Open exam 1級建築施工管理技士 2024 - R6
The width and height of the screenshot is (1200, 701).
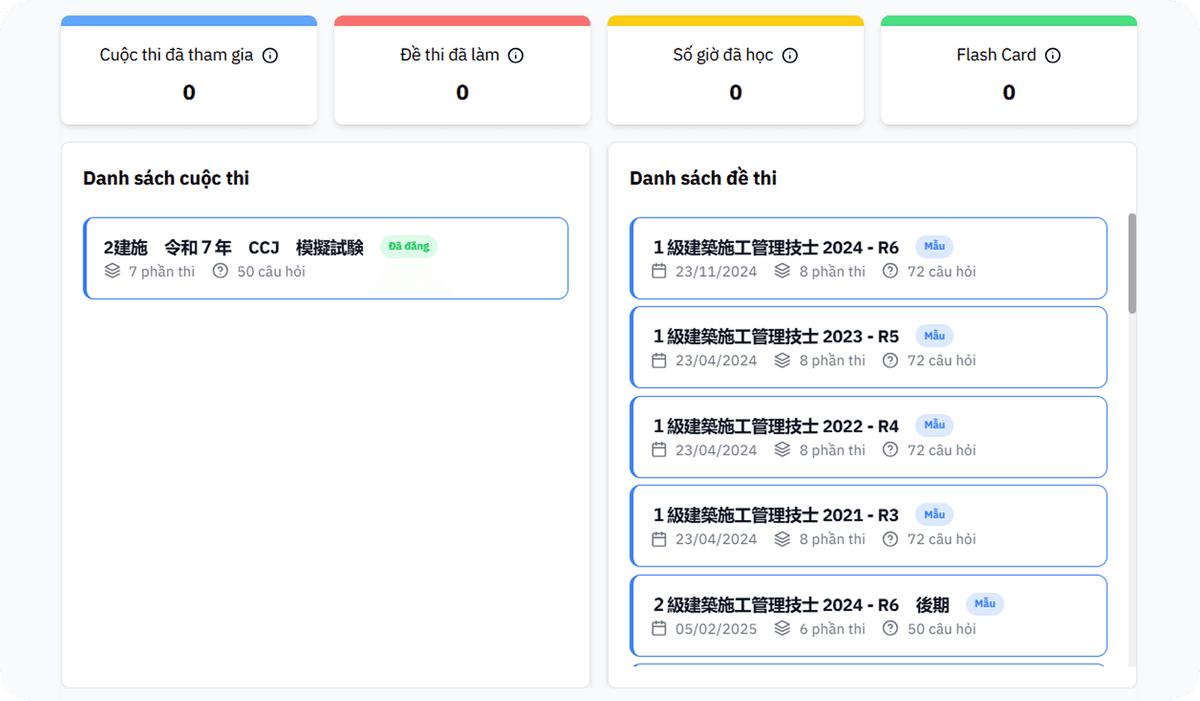click(x=776, y=247)
